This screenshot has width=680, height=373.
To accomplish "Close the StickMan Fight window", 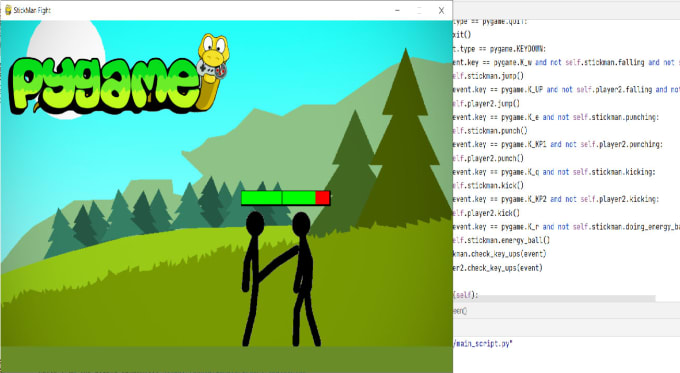I will [441, 10].
